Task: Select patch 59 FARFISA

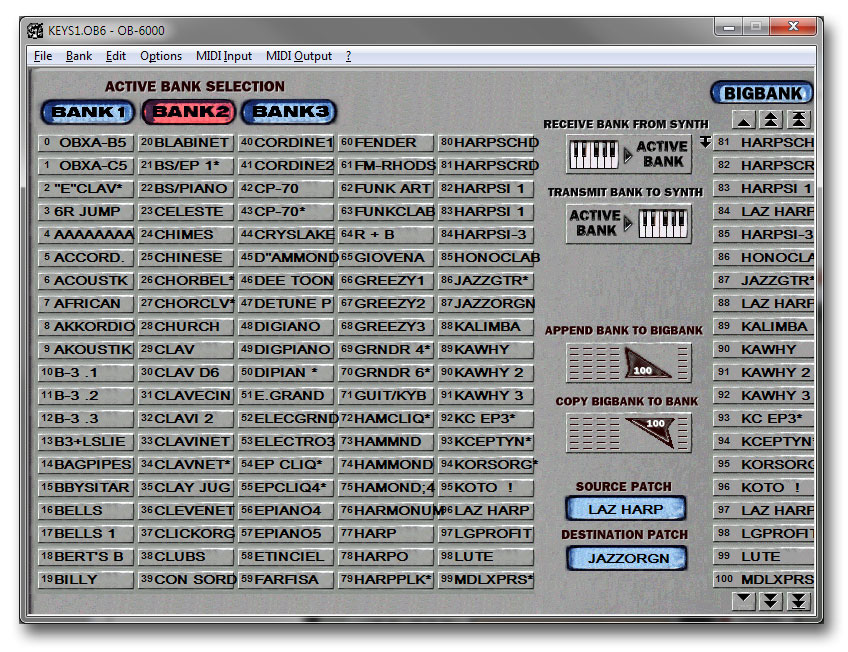Action: coord(286,580)
